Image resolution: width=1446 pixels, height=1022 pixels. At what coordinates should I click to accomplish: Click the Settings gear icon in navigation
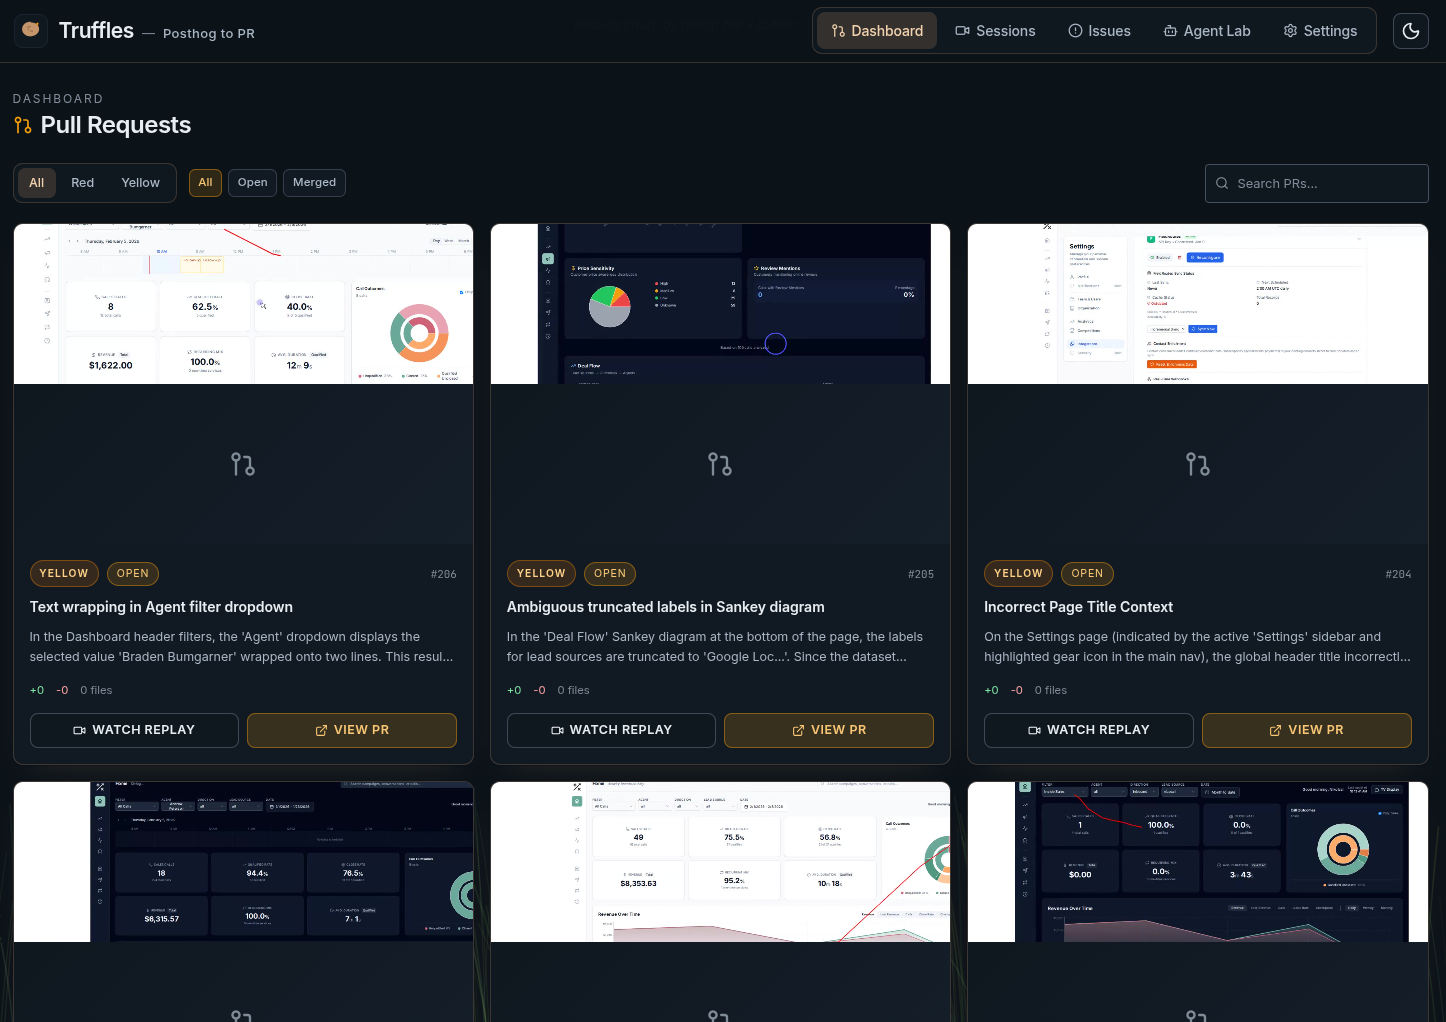click(x=1289, y=31)
